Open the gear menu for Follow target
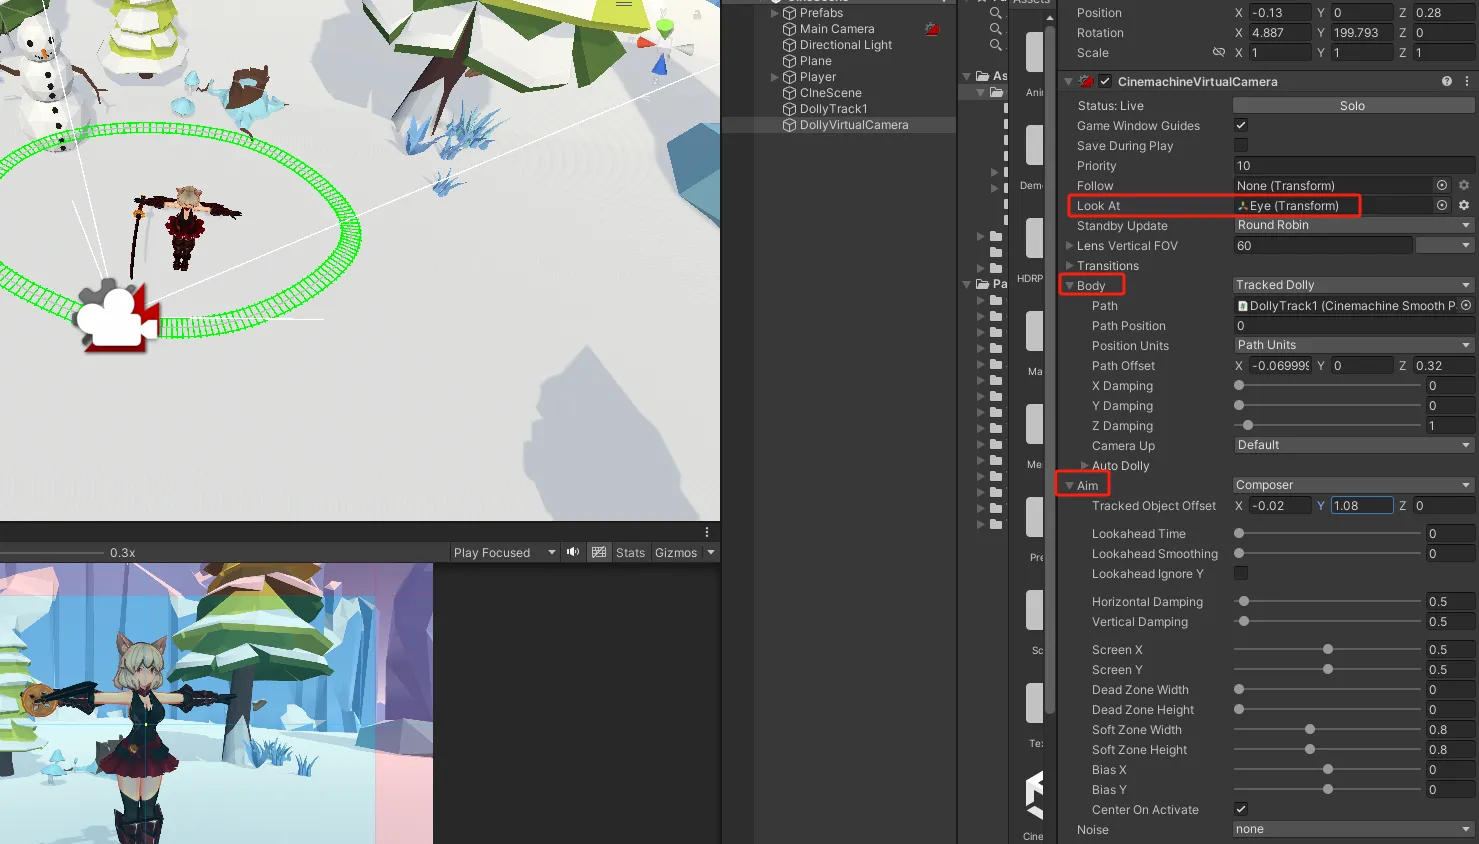The image size is (1479, 844). (x=1464, y=185)
